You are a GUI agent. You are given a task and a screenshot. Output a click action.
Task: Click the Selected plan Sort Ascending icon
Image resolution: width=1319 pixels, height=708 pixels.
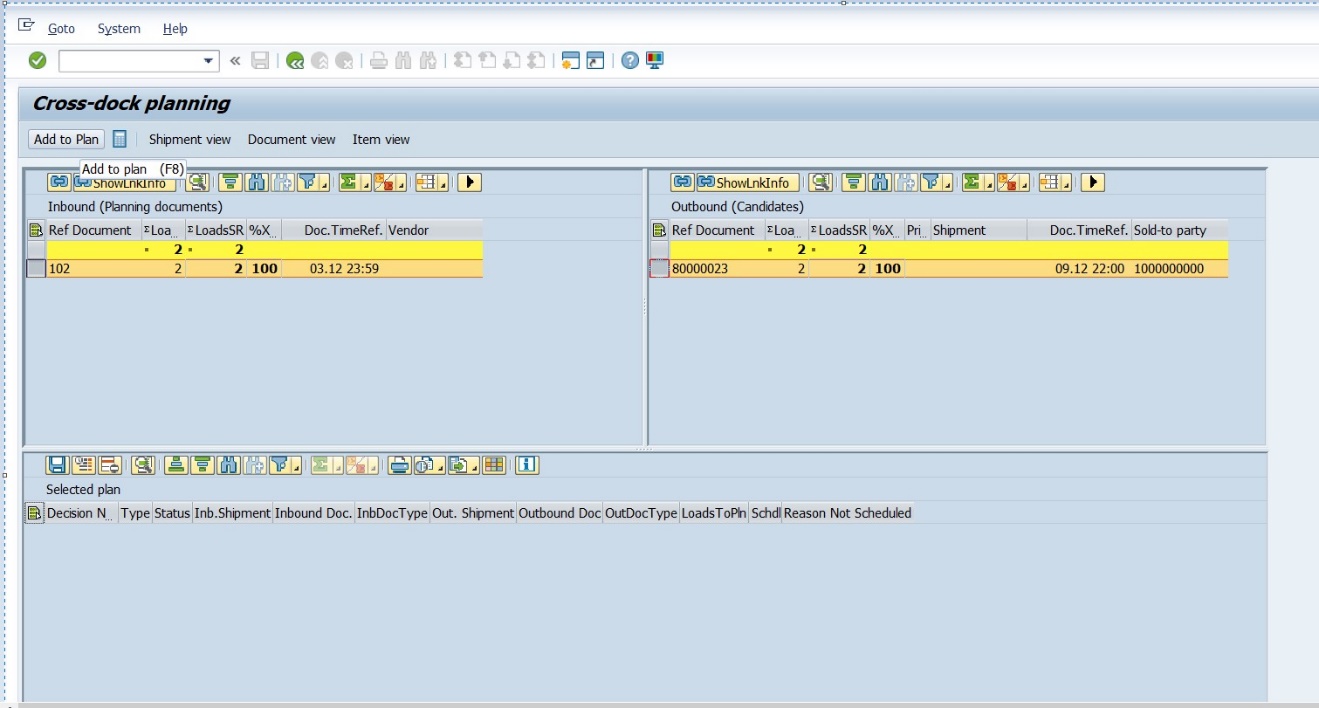[176, 465]
